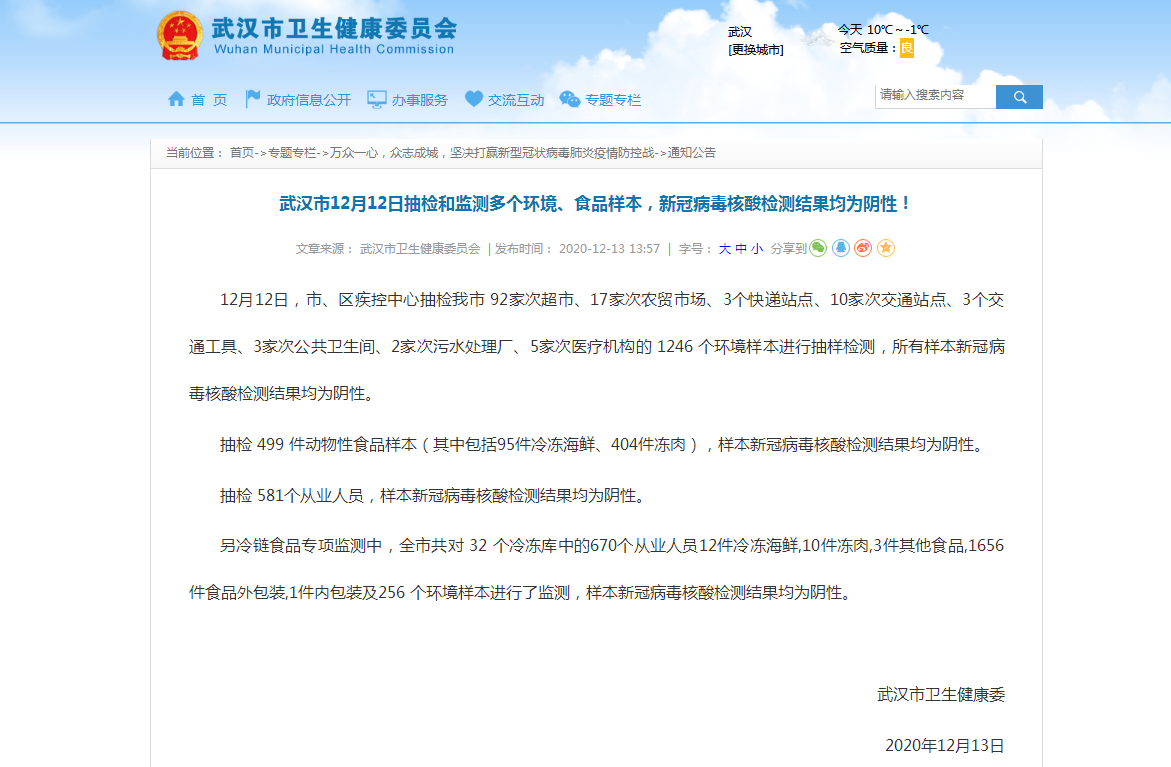Open the 交流互动 menu
Viewport: 1171px width, 767px height.
(x=516, y=100)
